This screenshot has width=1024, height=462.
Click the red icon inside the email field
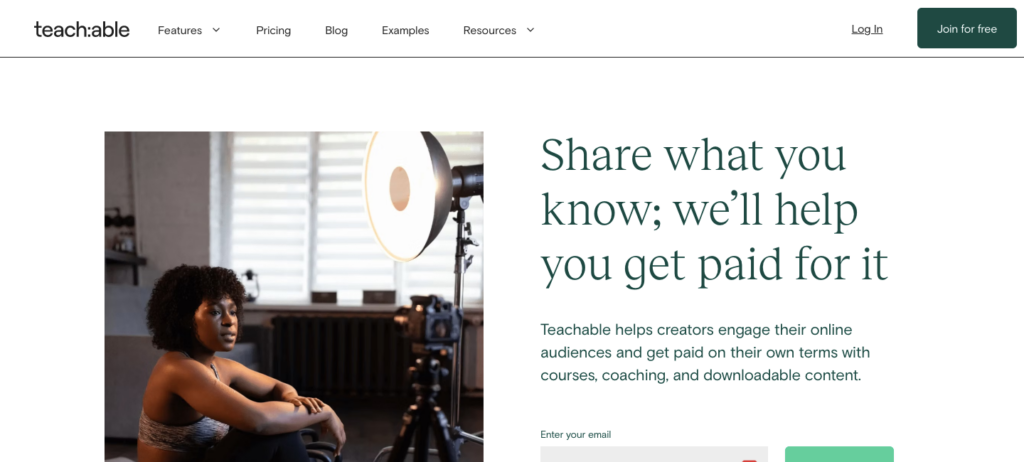coord(749,459)
